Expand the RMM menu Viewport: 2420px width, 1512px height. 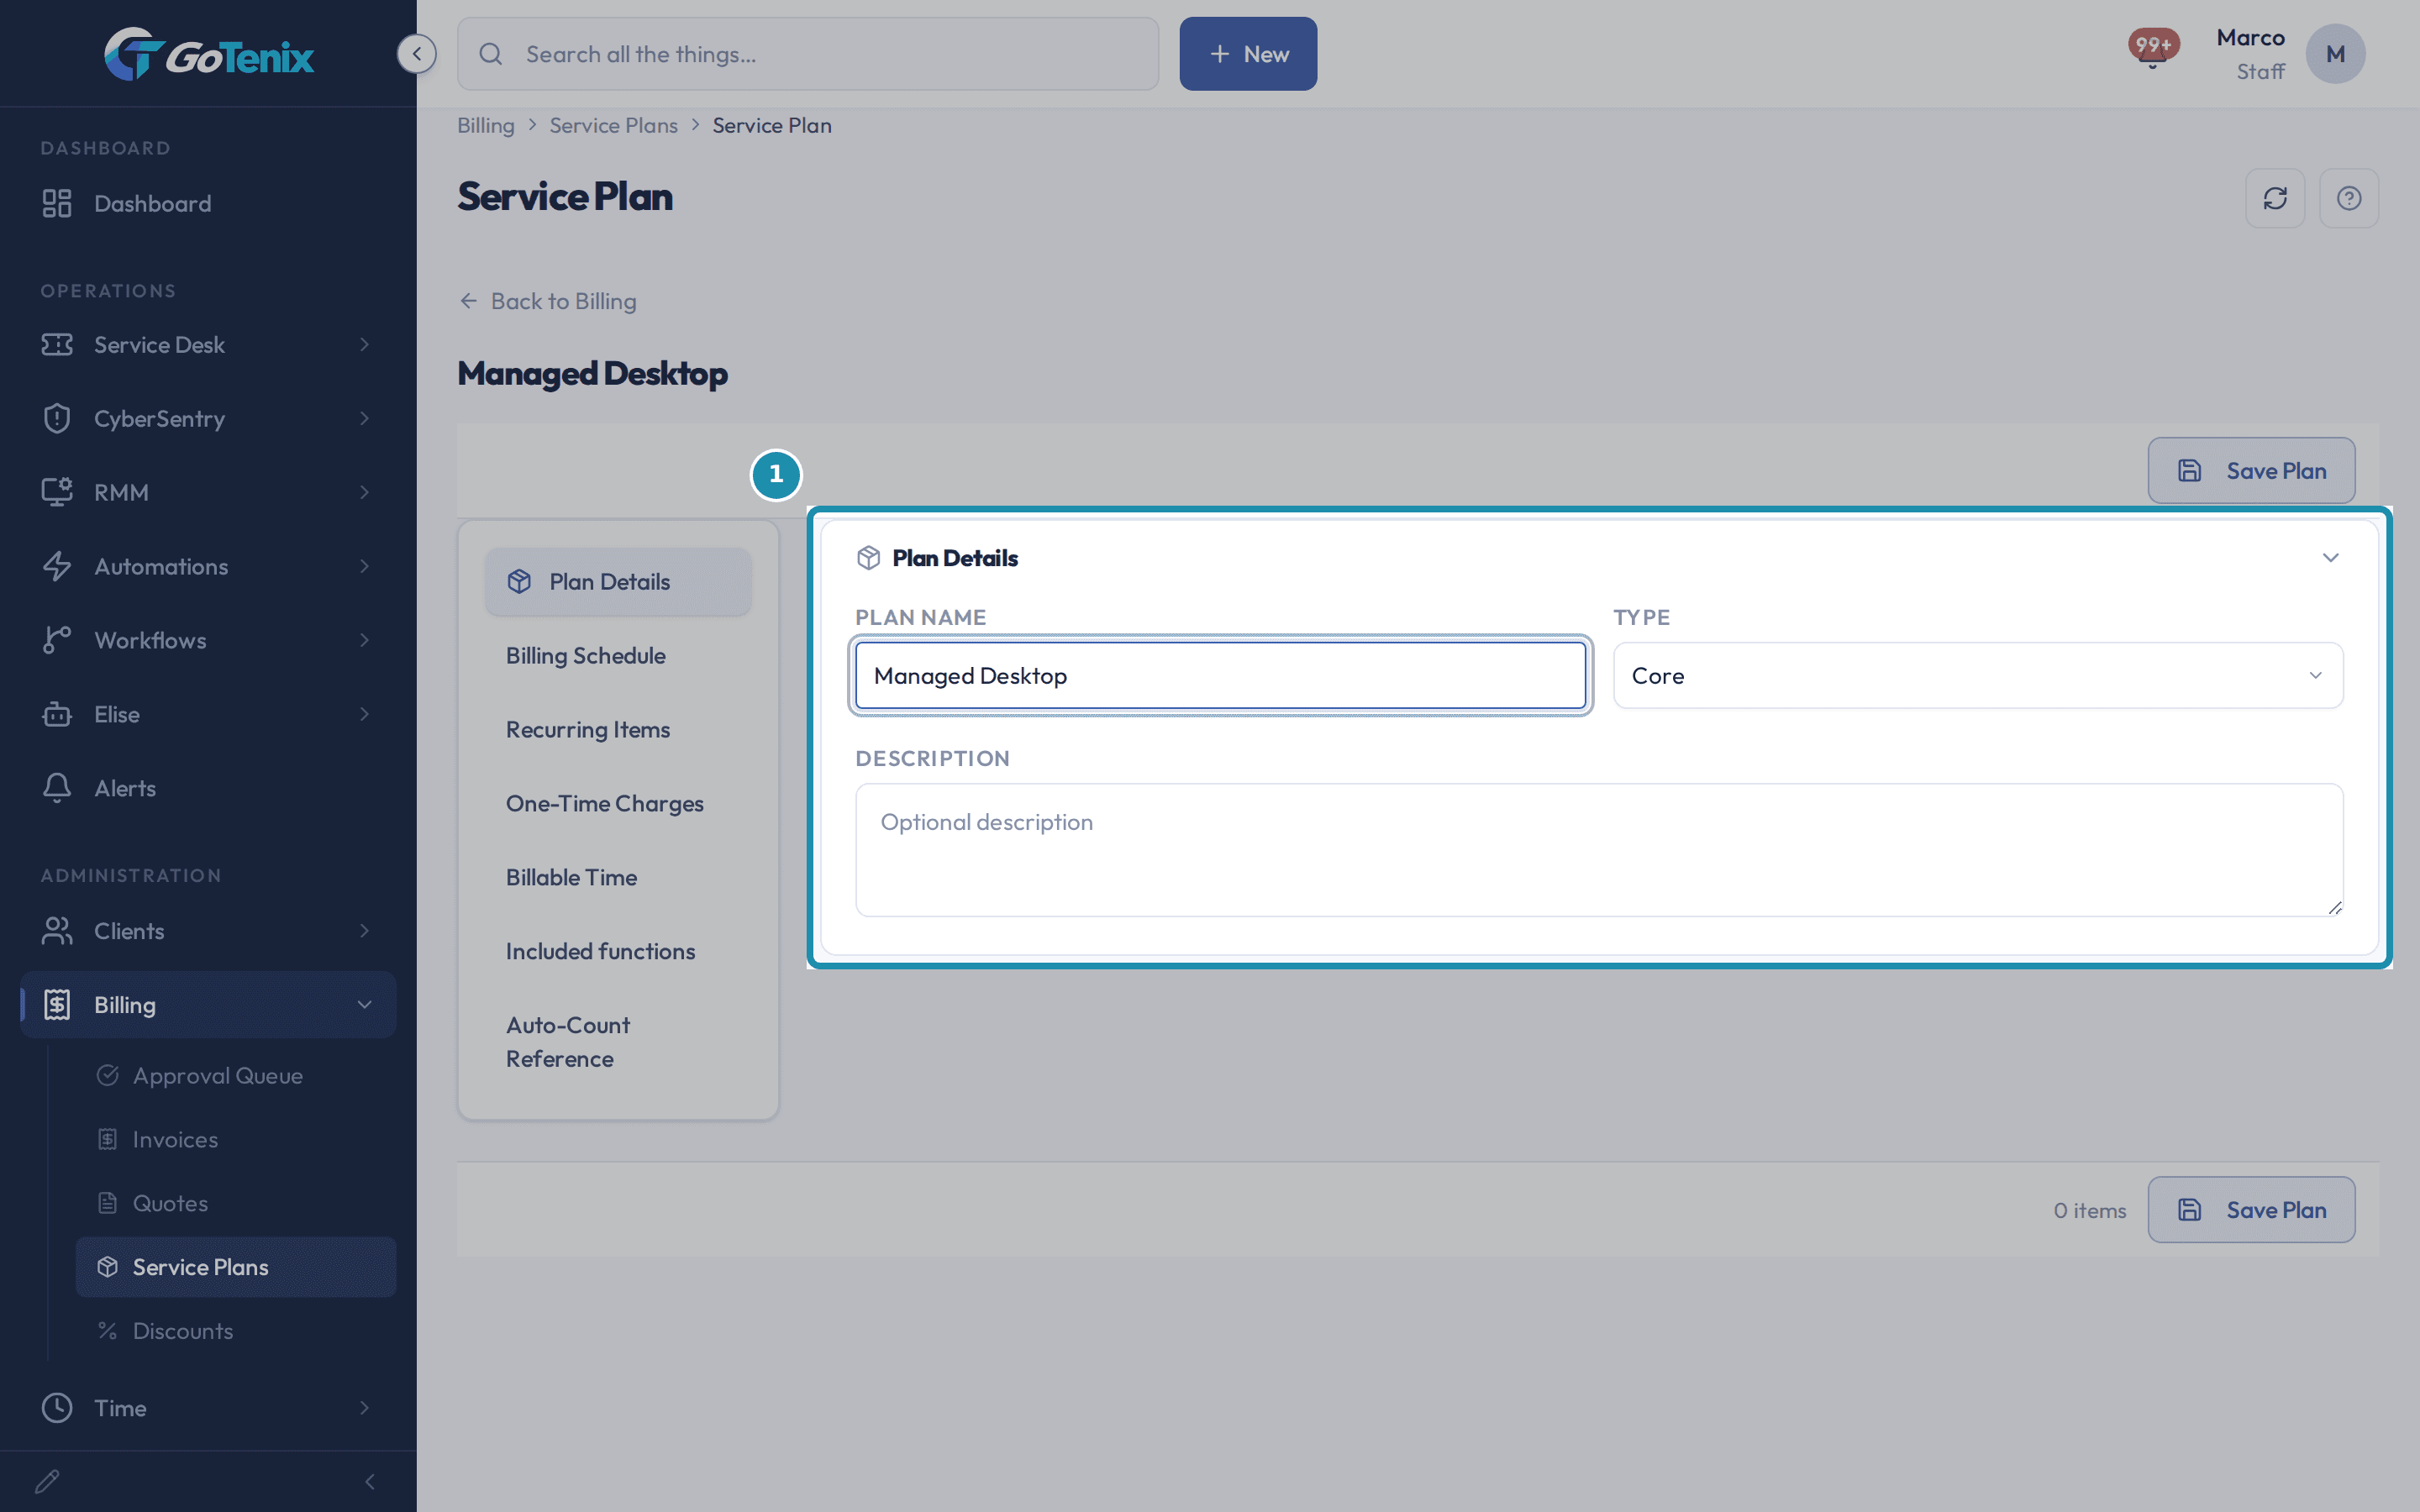tap(208, 492)
